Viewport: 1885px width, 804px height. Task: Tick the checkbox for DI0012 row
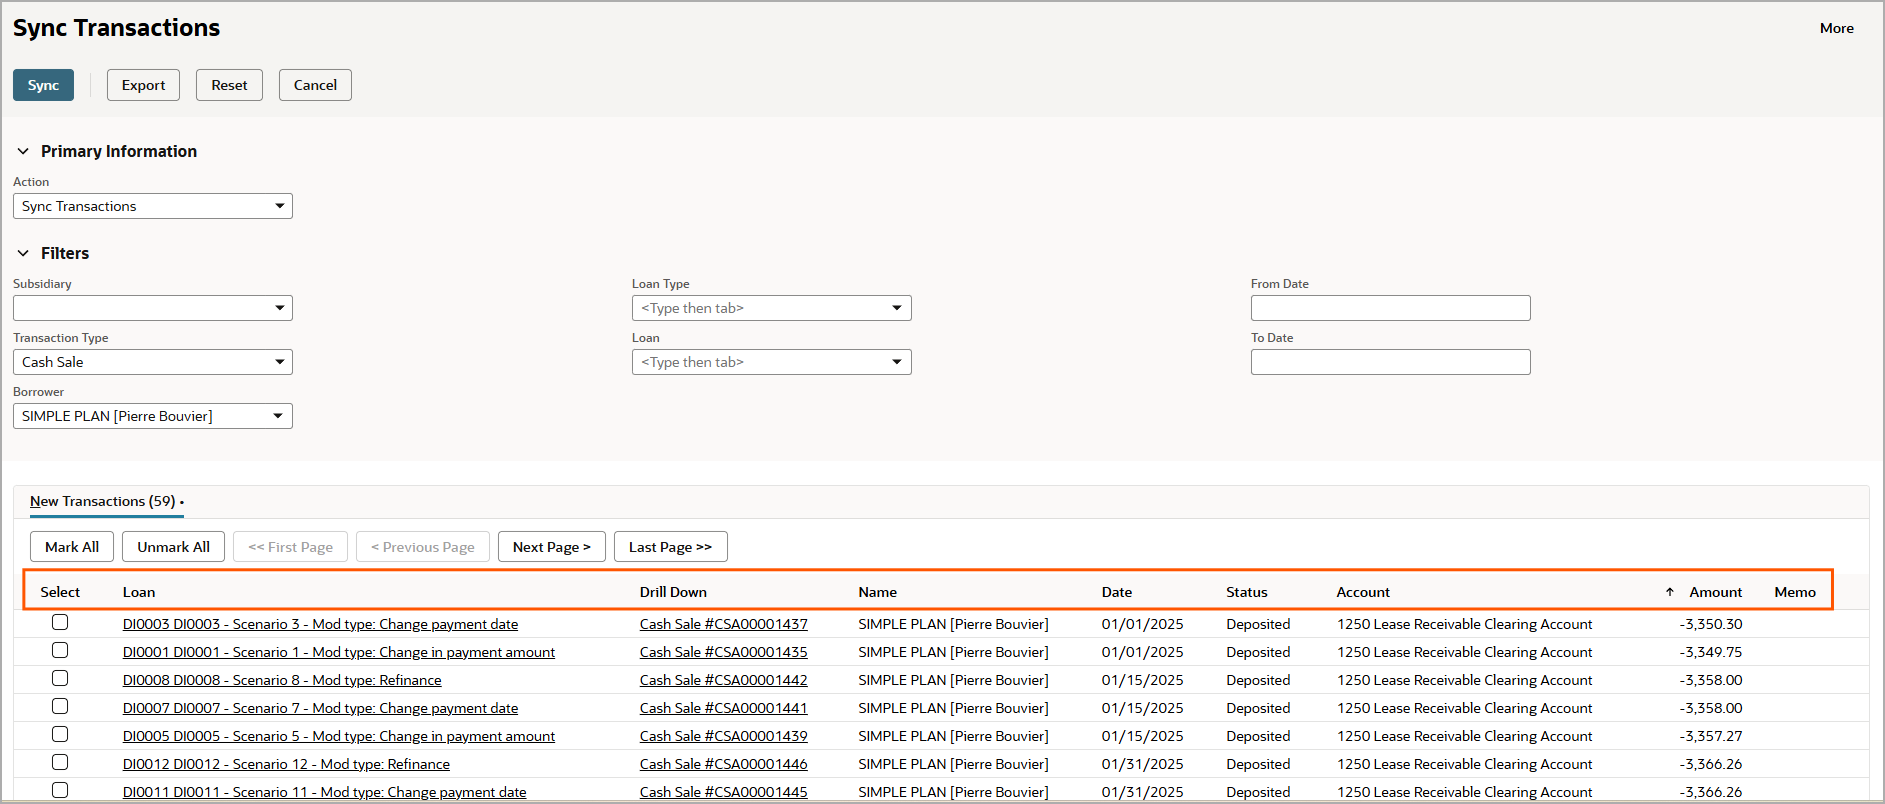[60, 763]
